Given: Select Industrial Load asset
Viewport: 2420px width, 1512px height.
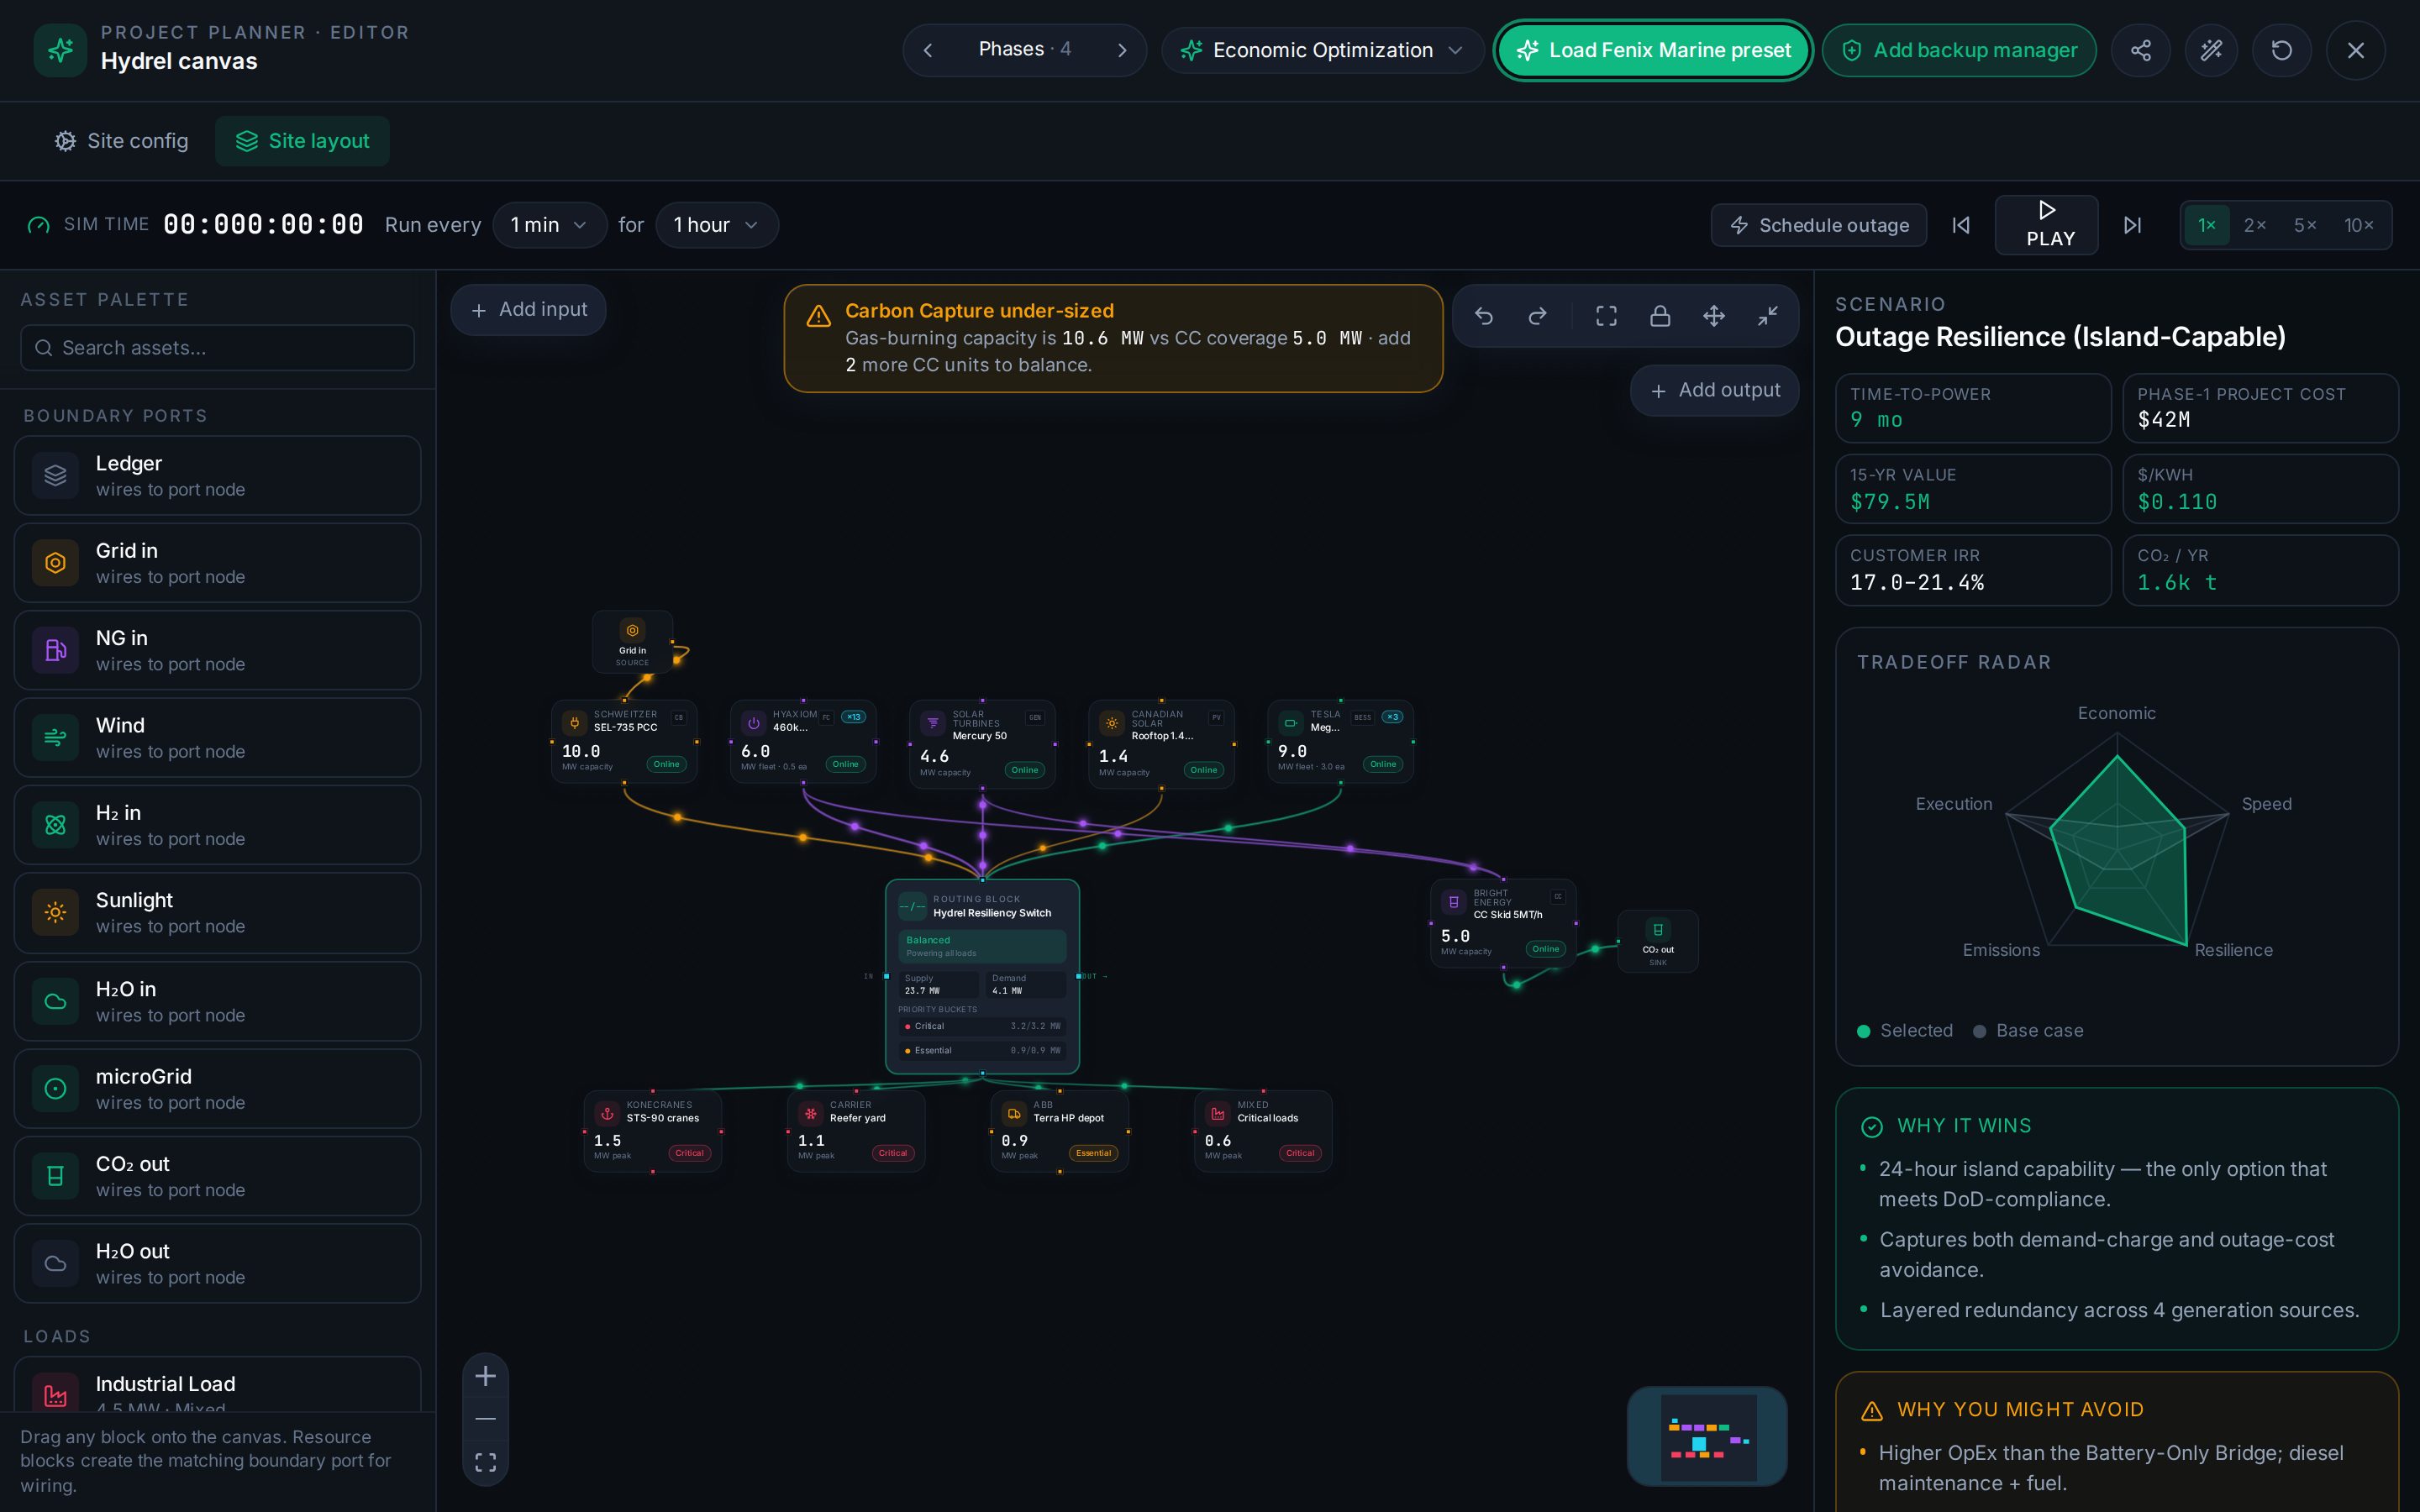Looking at the screenshot, I should (x=217, y=1385).
